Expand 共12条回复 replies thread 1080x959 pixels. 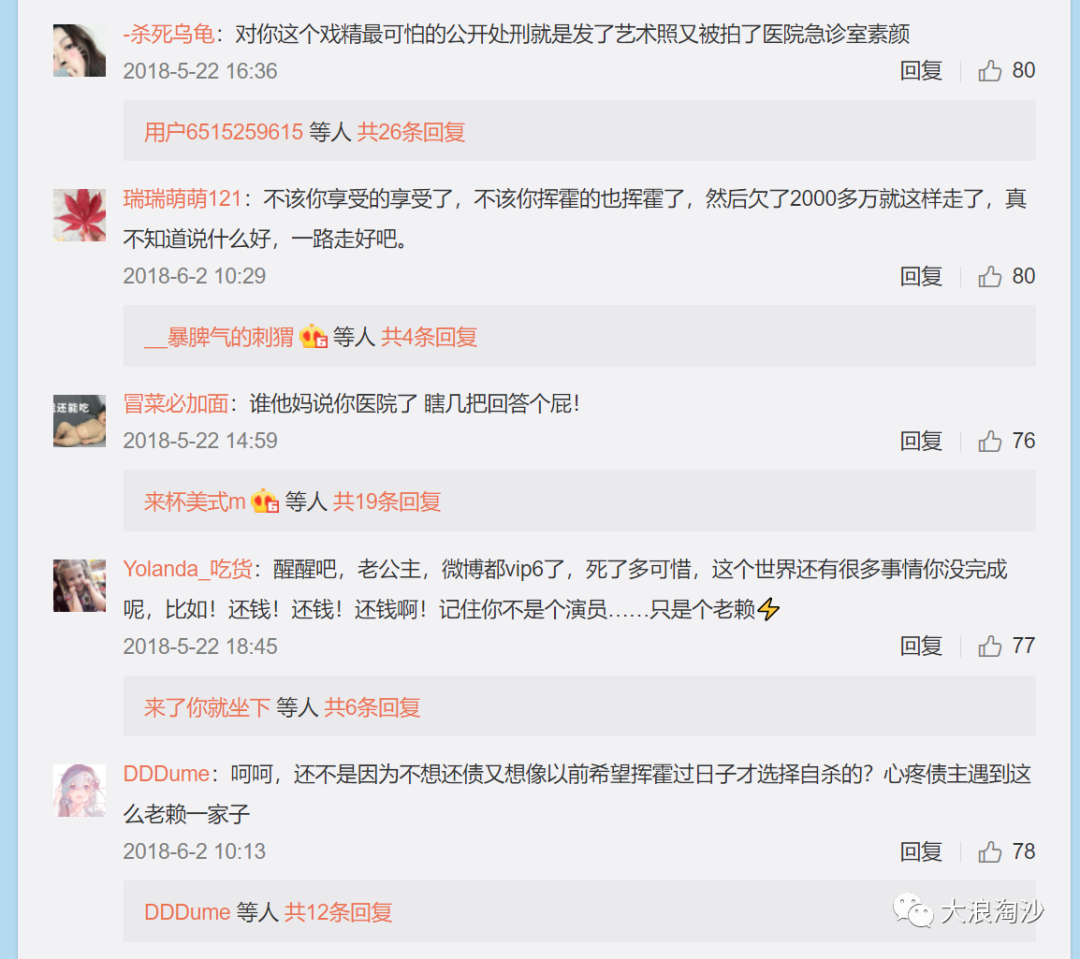tap(338, 912)
